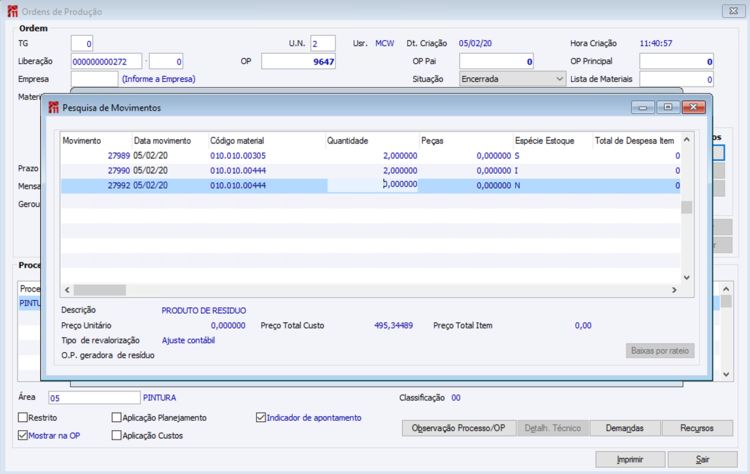750x474 pixels.
Task: Click the Imprimir button
Action: pyautogui.click(x=630, y=459)
